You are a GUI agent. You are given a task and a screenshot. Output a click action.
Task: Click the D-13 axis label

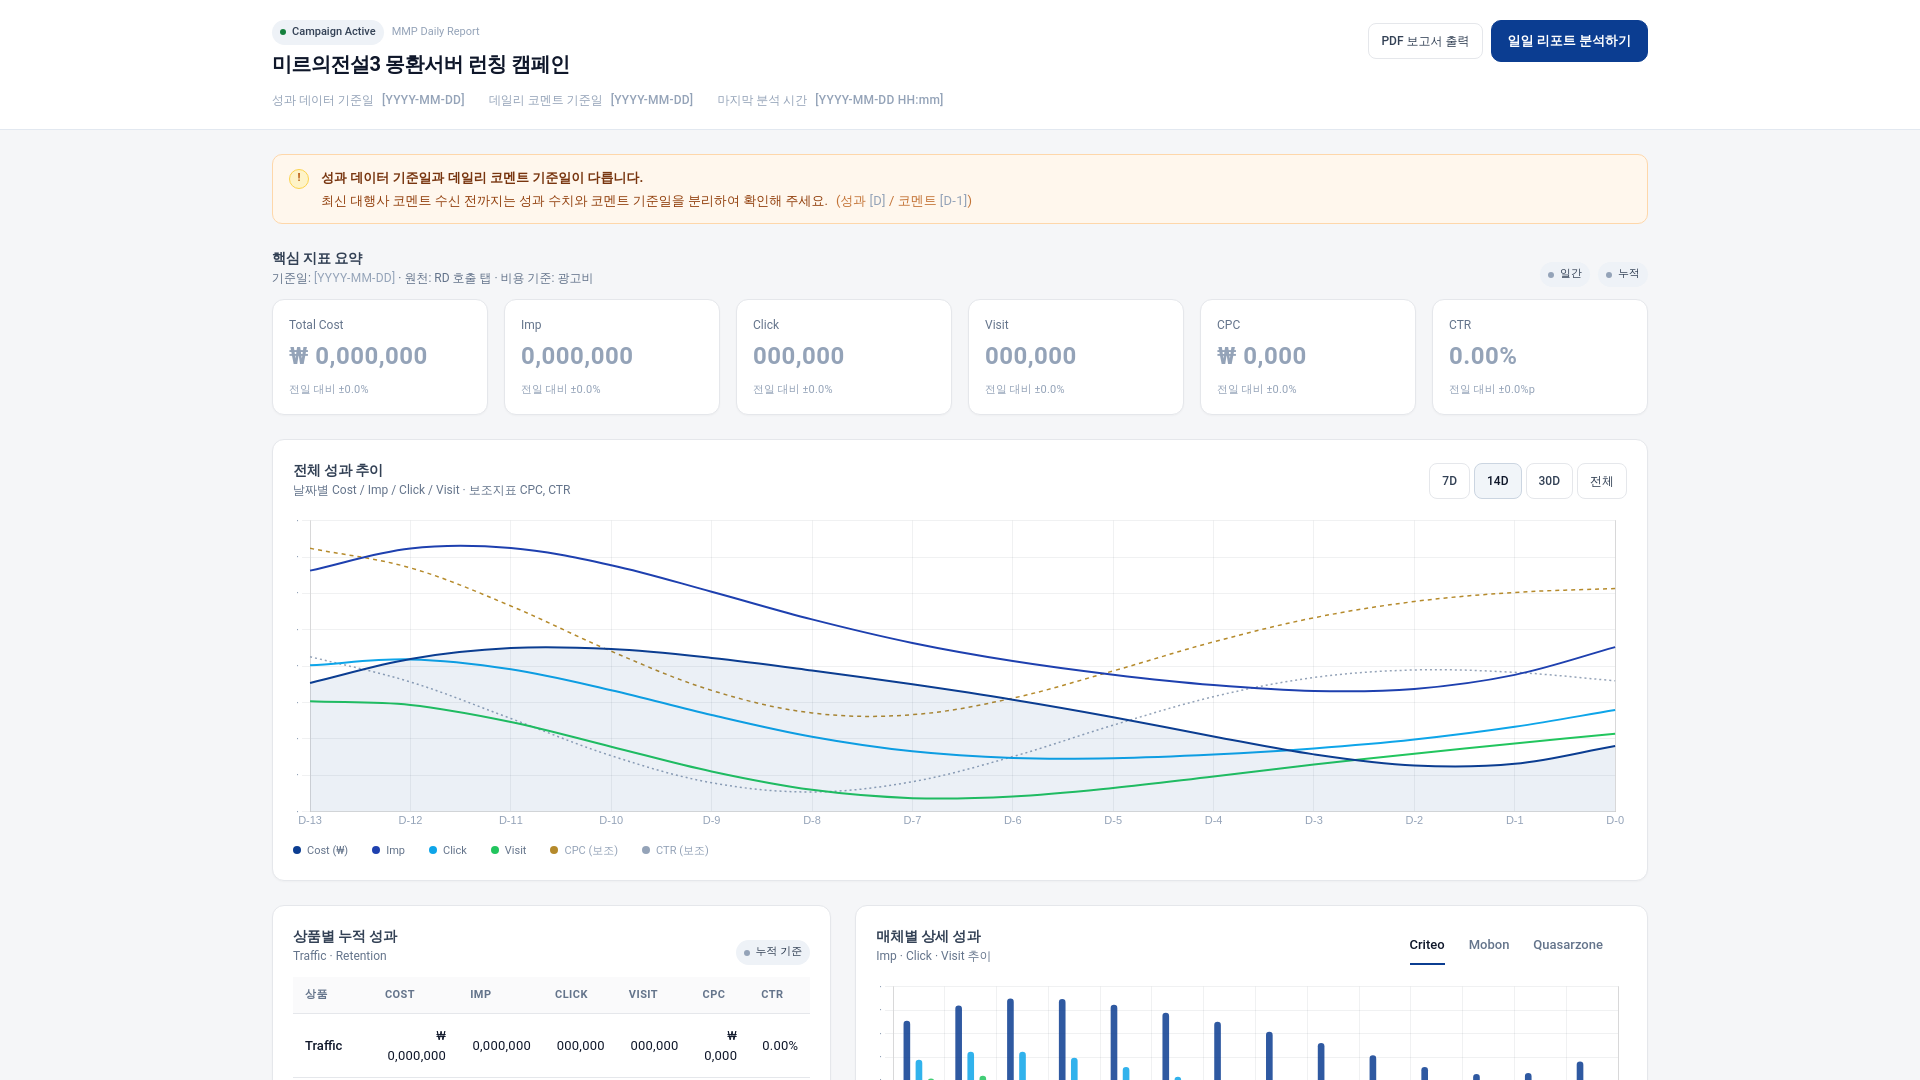[x=310, y=820]
